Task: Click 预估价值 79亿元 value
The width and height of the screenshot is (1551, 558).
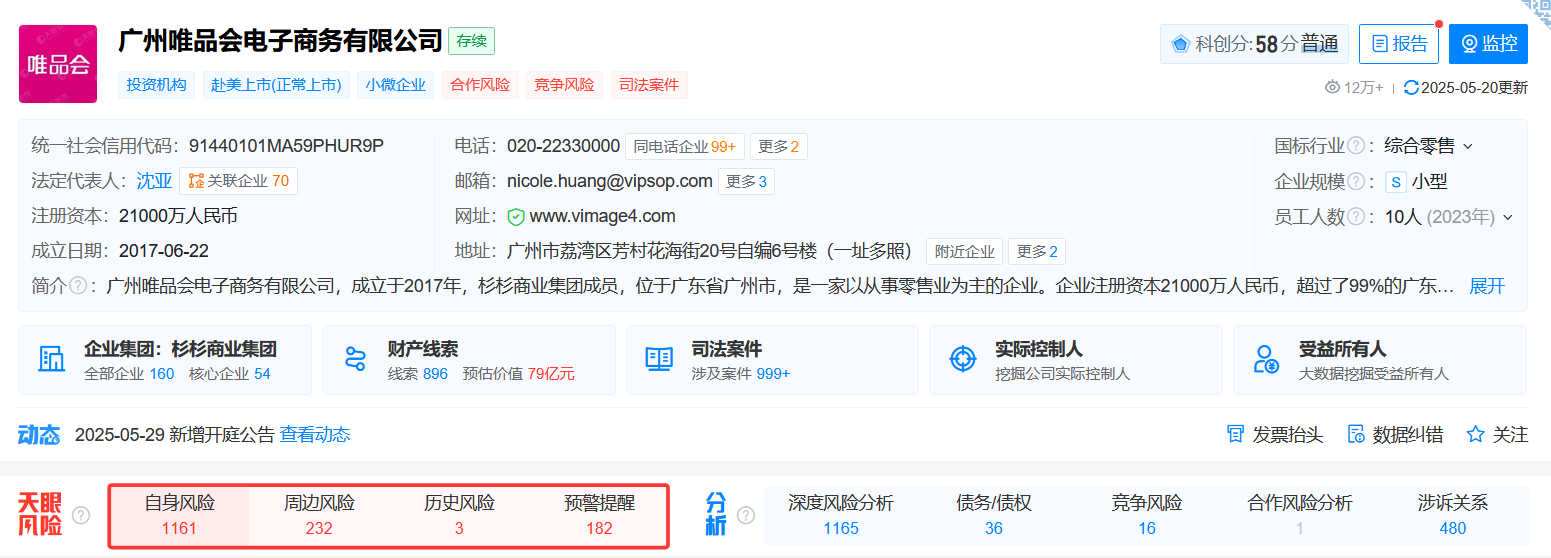Action: coord(518,374)
